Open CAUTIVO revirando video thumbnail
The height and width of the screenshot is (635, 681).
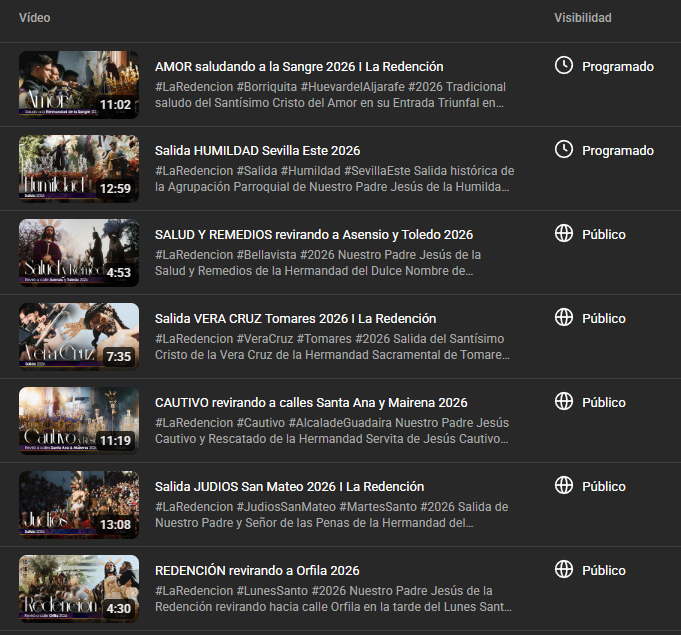point(79,420)
